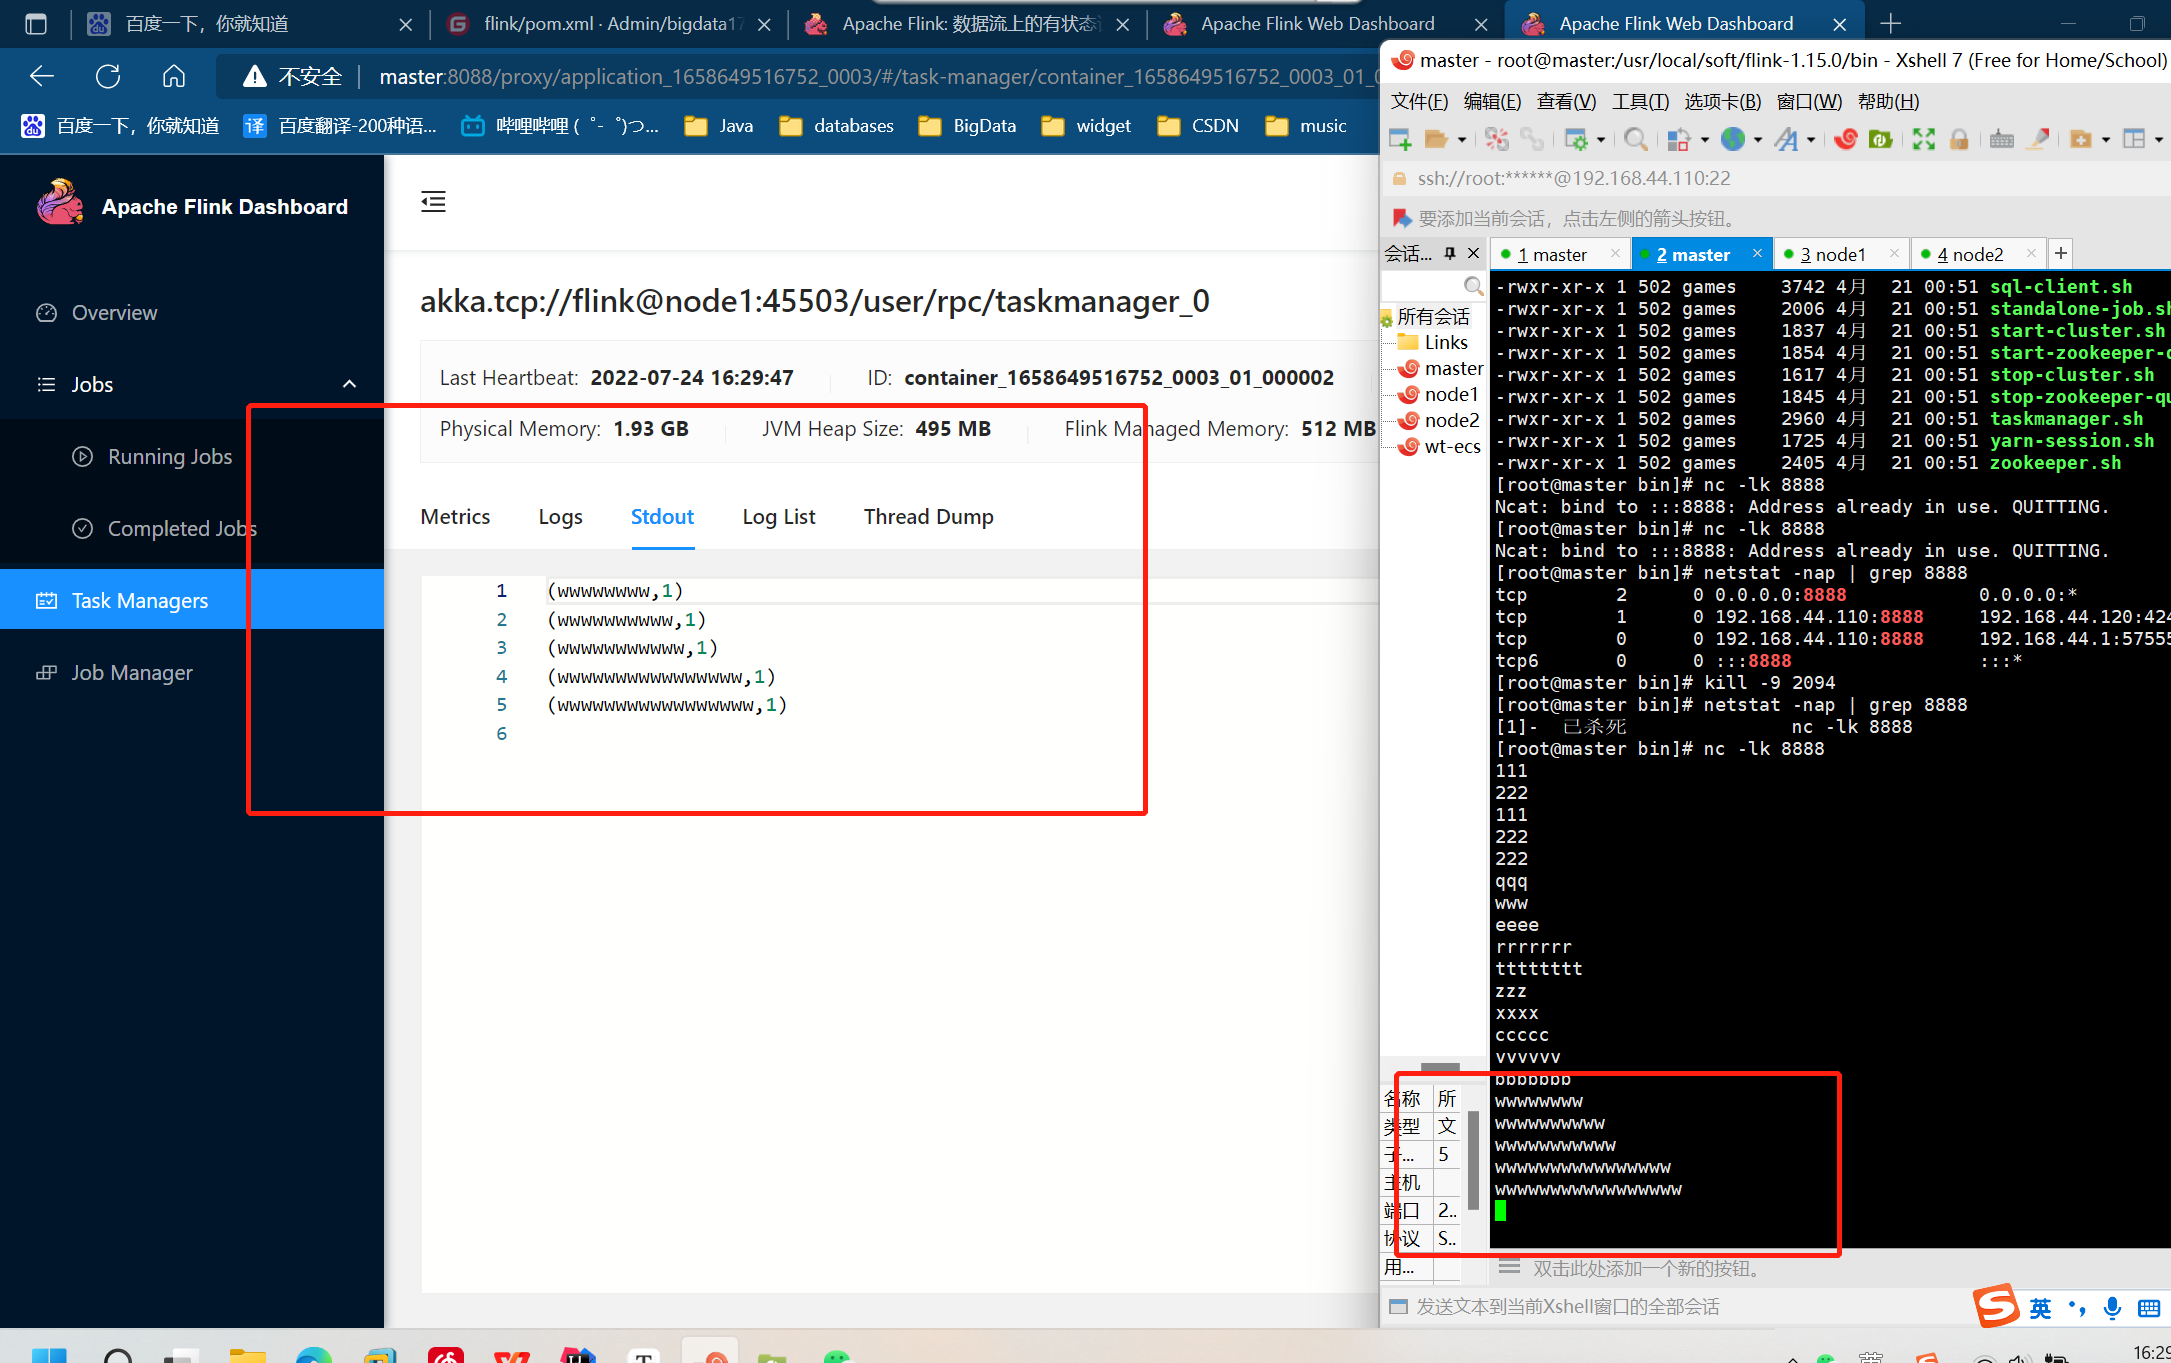The width and height of the screenshot is (2171, 1363).
Task: Click the highlighter pen icon in toolbar
Action: click(x=2037, y=140)
